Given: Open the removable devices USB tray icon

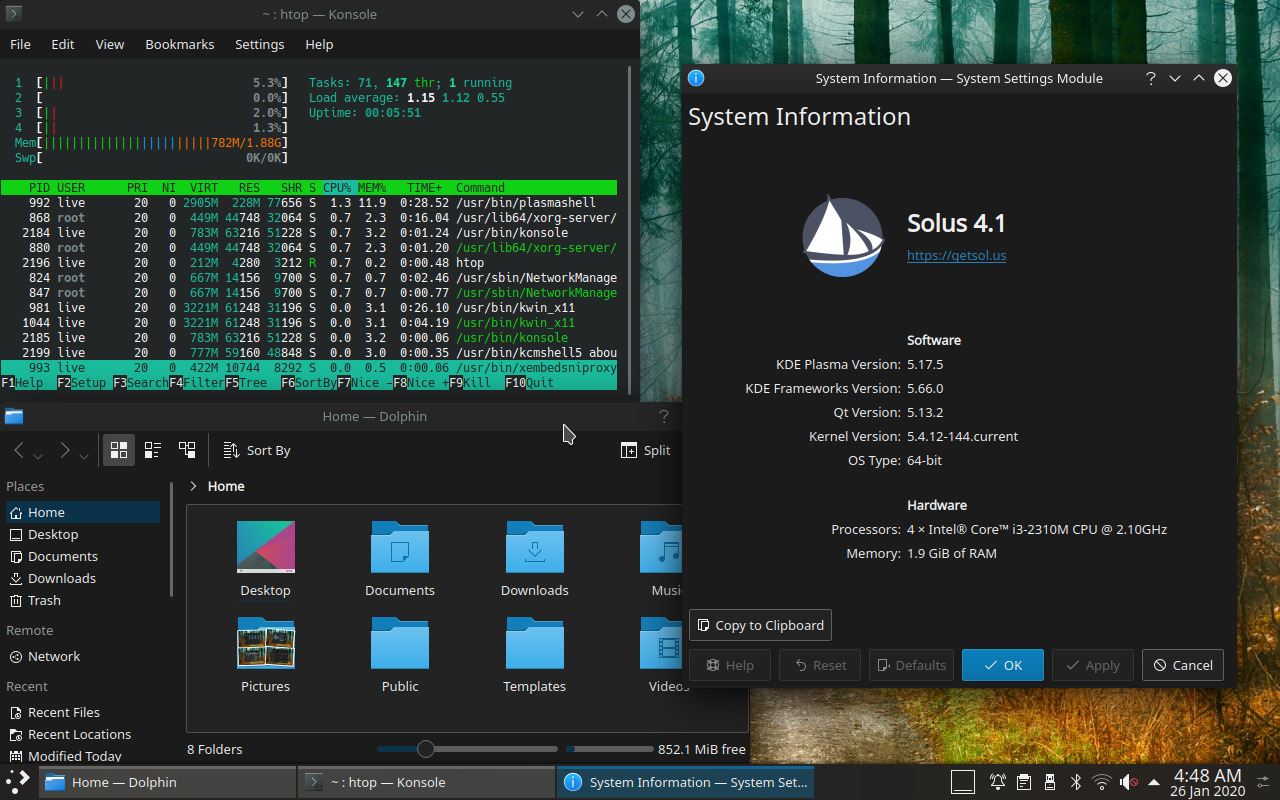Looking at the screenshot, I should click(1050, 782).
